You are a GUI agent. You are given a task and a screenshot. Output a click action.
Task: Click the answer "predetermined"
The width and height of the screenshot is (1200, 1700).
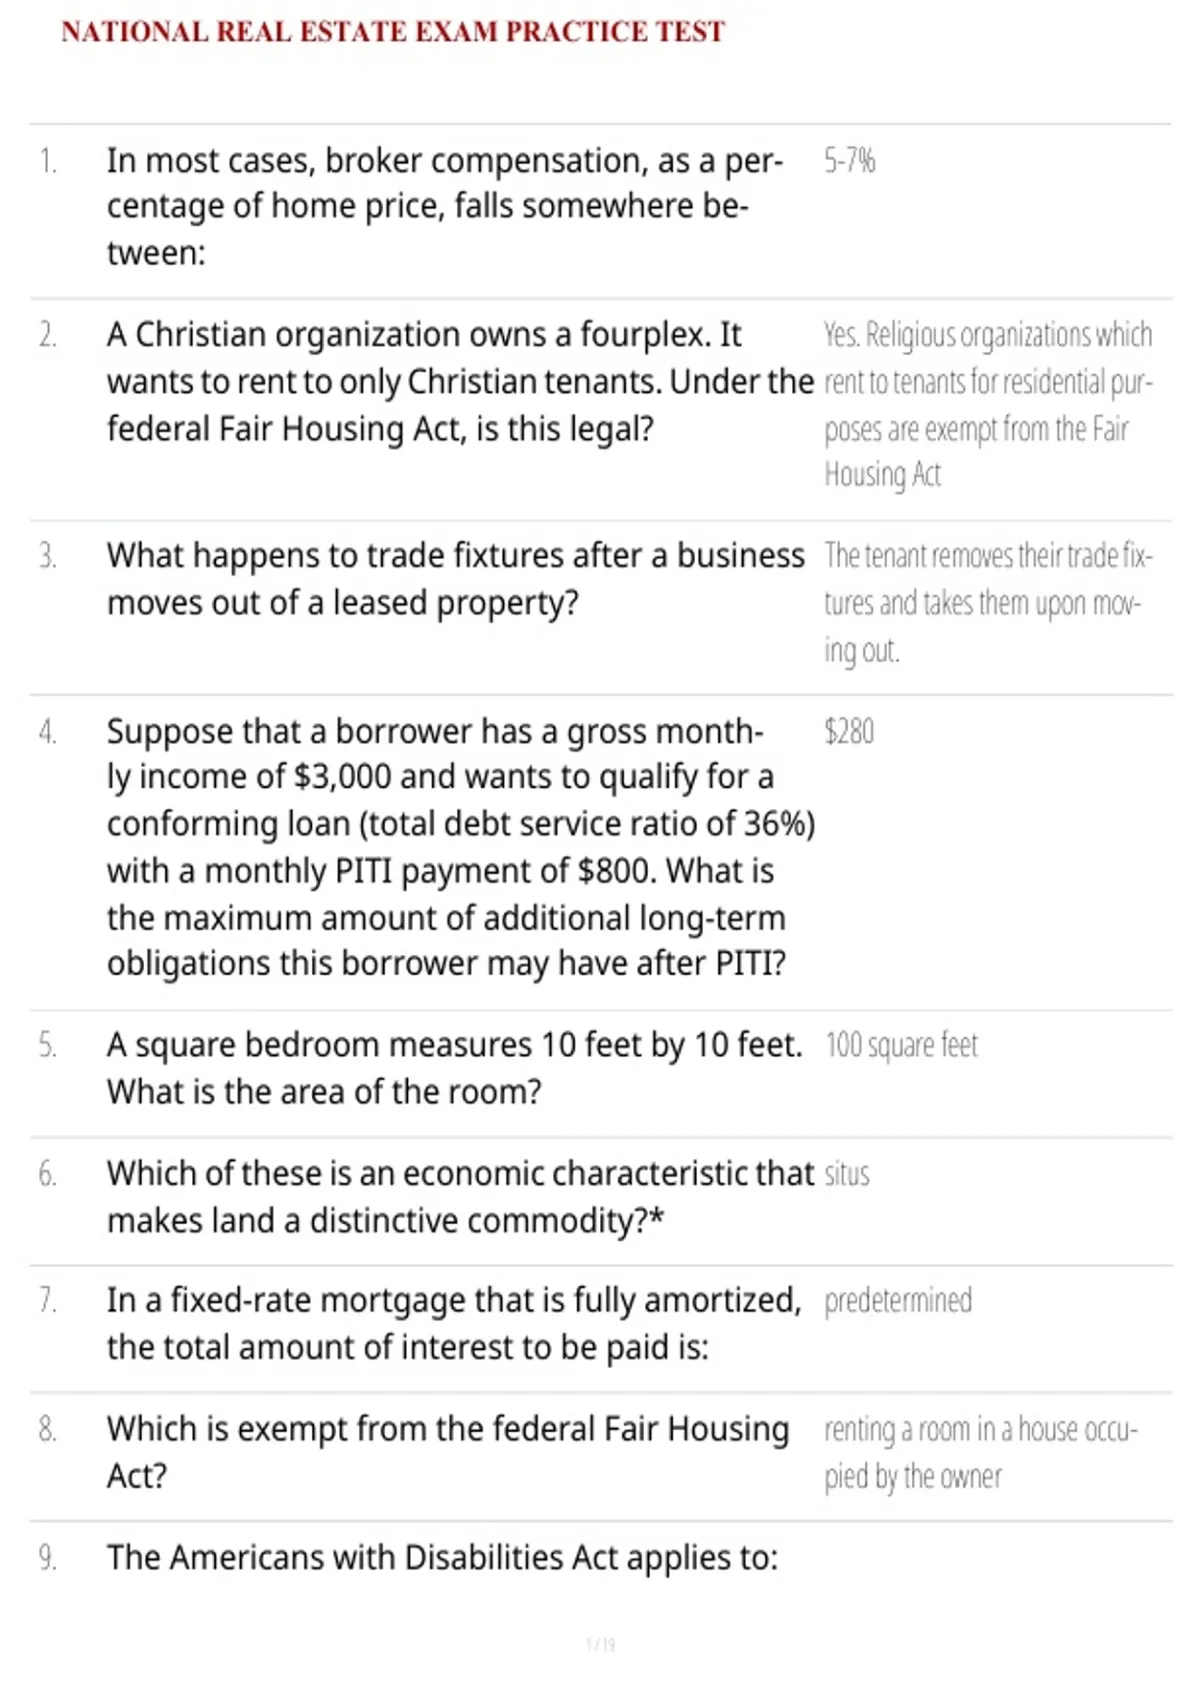[x=898, y=1300]
